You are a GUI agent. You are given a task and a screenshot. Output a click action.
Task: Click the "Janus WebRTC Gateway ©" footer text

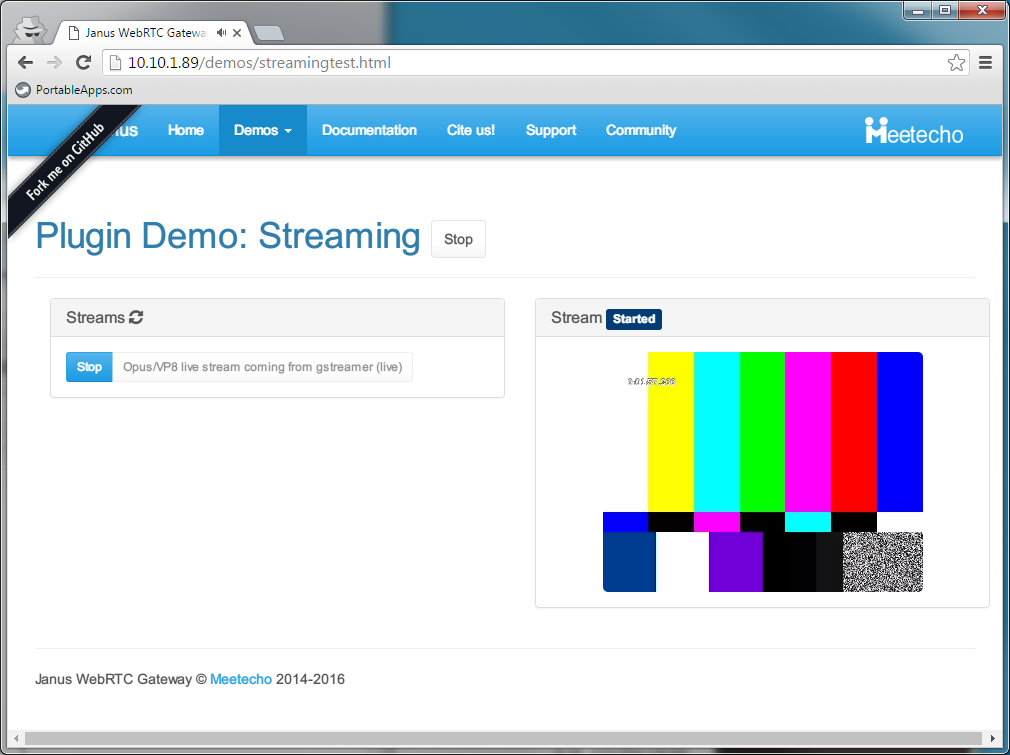point(120,679)
